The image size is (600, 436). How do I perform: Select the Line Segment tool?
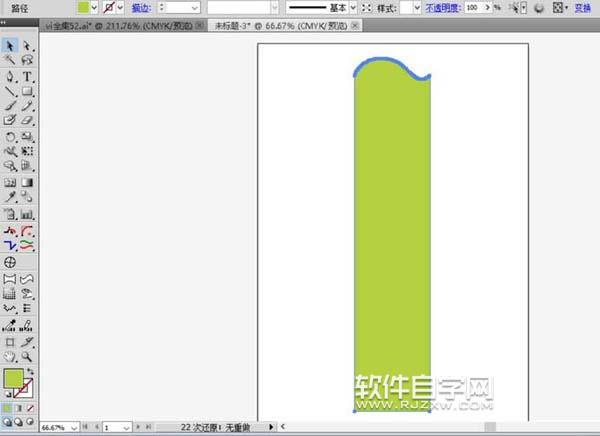10,91
